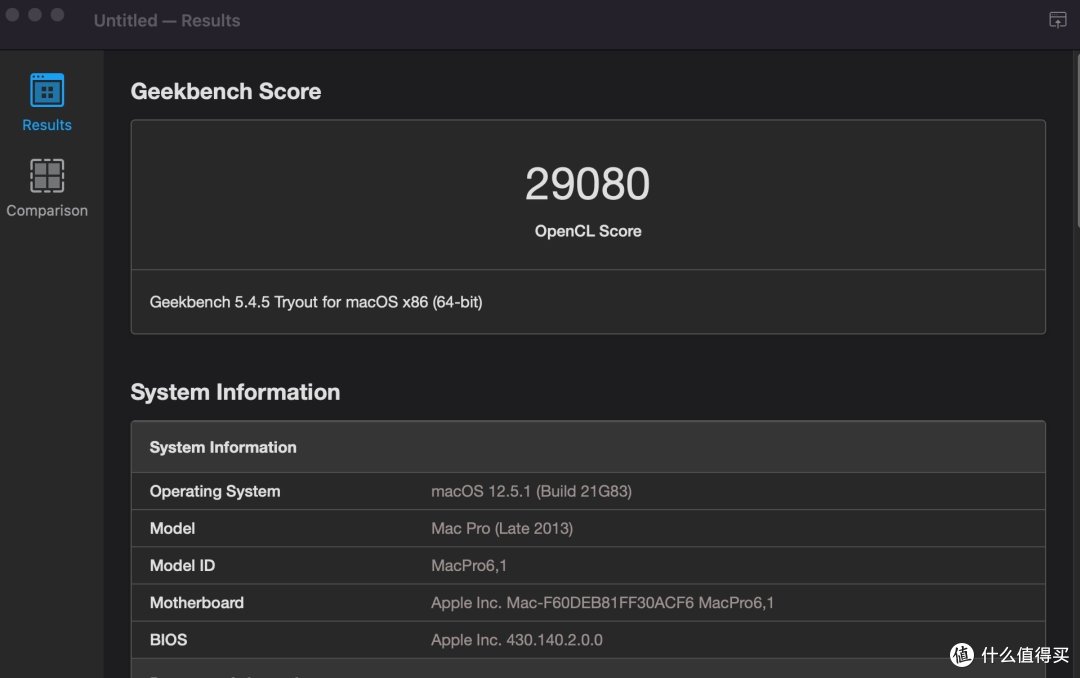
Task: Select the BIOS value 430.140.2.0.0
Action: [554, 640]
